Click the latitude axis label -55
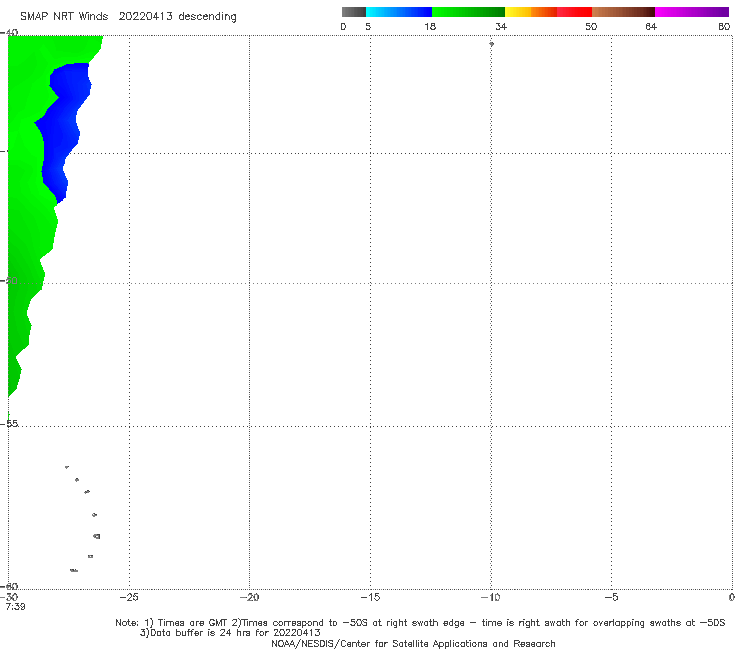Screen dimensions: 740x650 9,423
